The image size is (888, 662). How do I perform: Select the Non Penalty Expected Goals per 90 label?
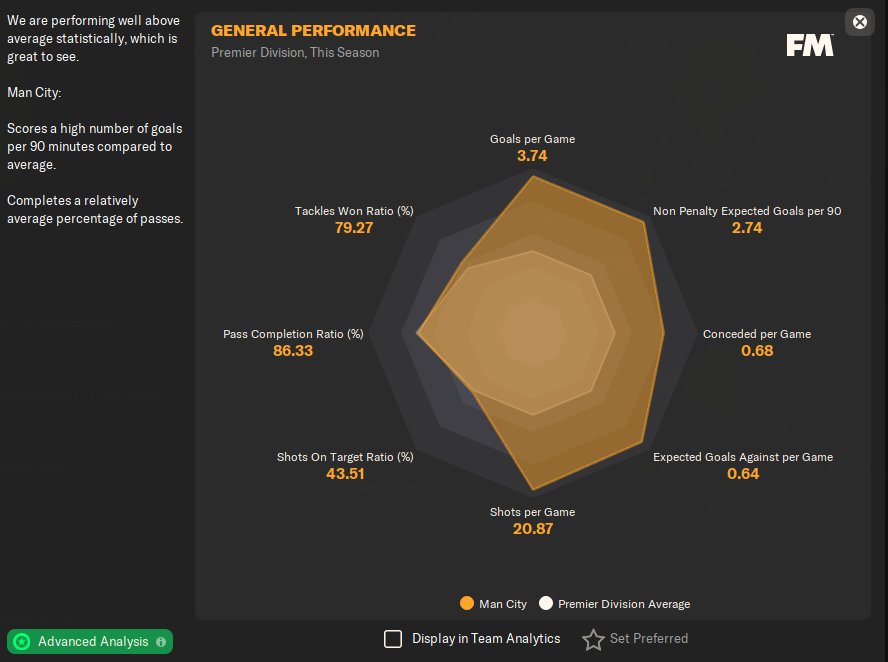pyautogui.click(x=747, y=211)
